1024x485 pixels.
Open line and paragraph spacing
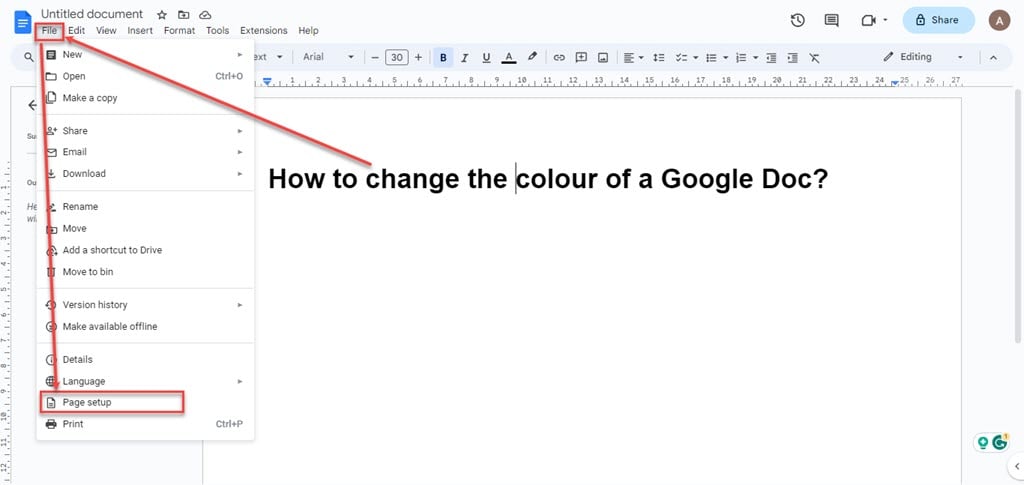click(659, 57)
